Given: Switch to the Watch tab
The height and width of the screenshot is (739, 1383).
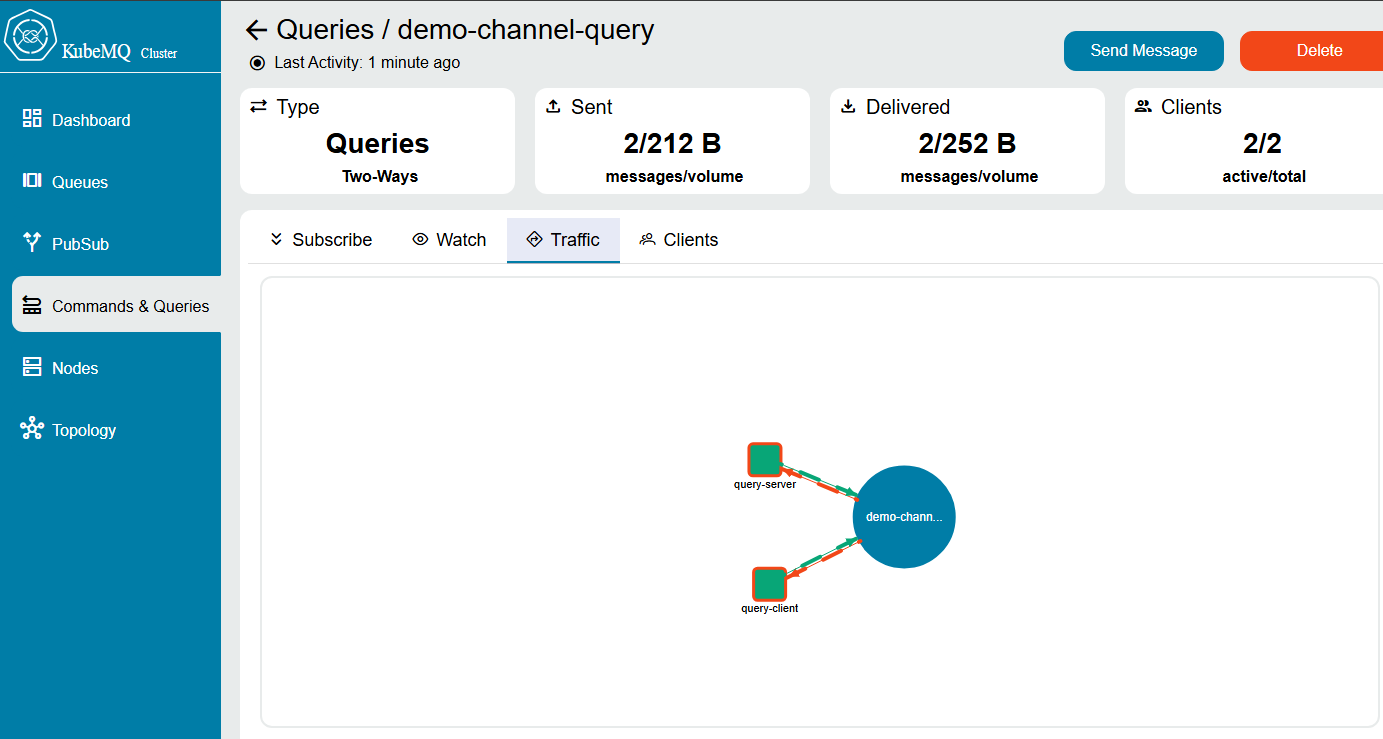Looking at the screenshot, I should [x=449, y=240].
